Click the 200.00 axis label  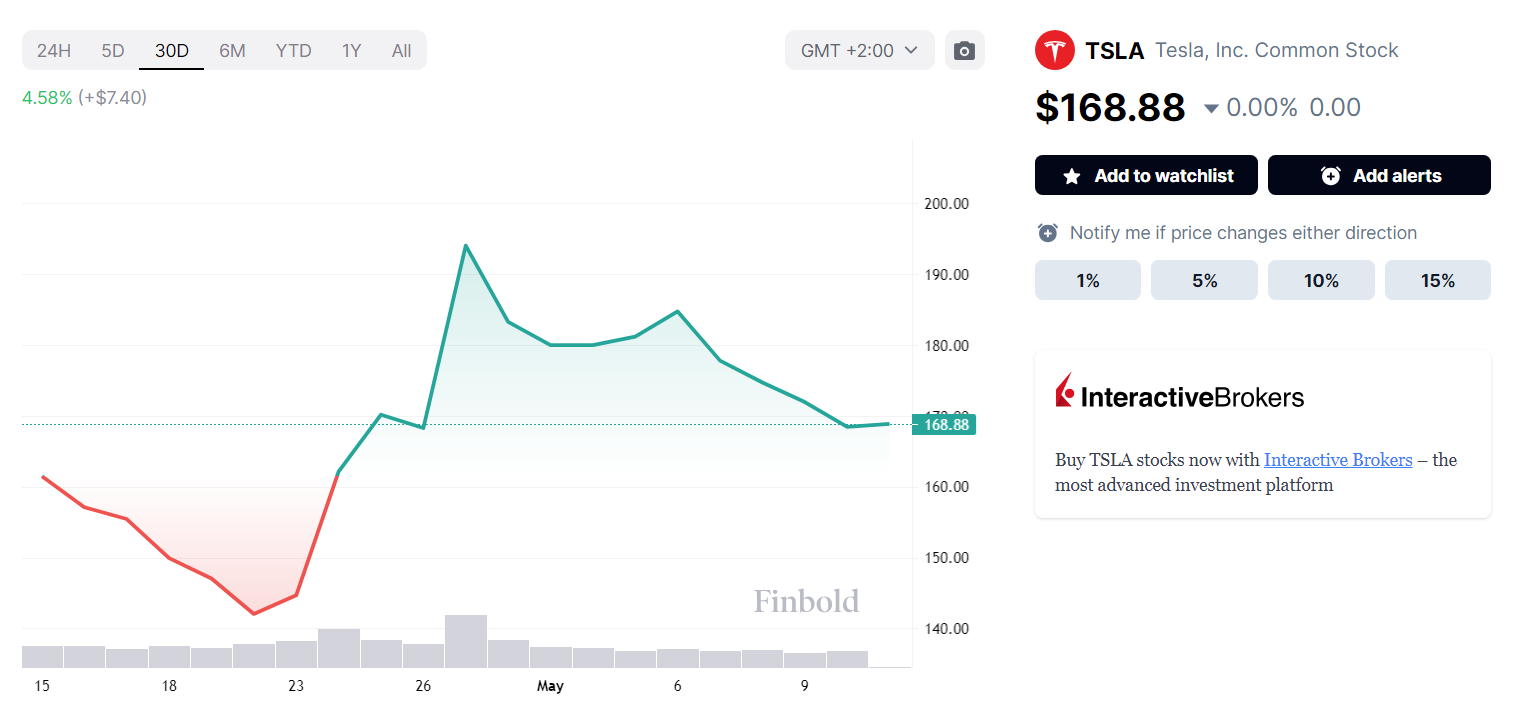947,203
